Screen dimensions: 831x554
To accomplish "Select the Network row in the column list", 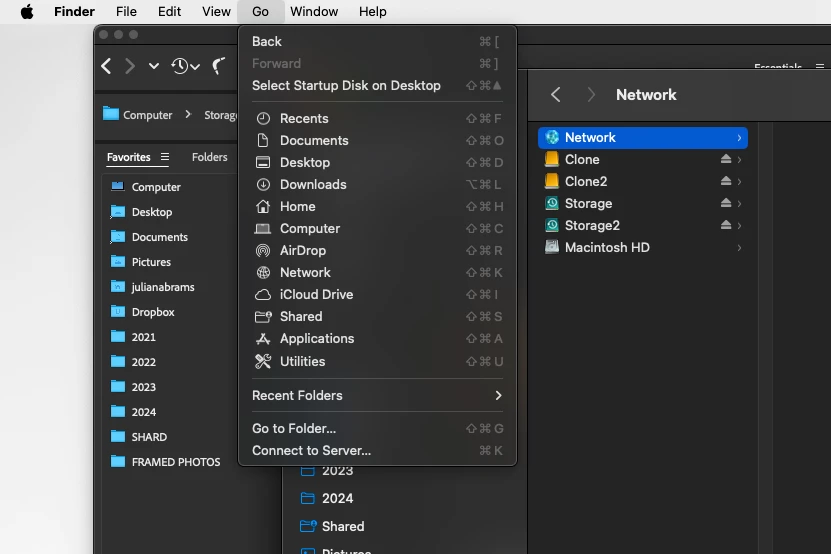I will click(642, 137).
